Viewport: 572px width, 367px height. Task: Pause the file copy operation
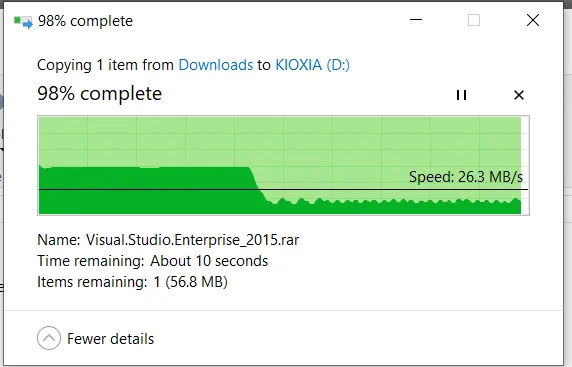[461, 95]
